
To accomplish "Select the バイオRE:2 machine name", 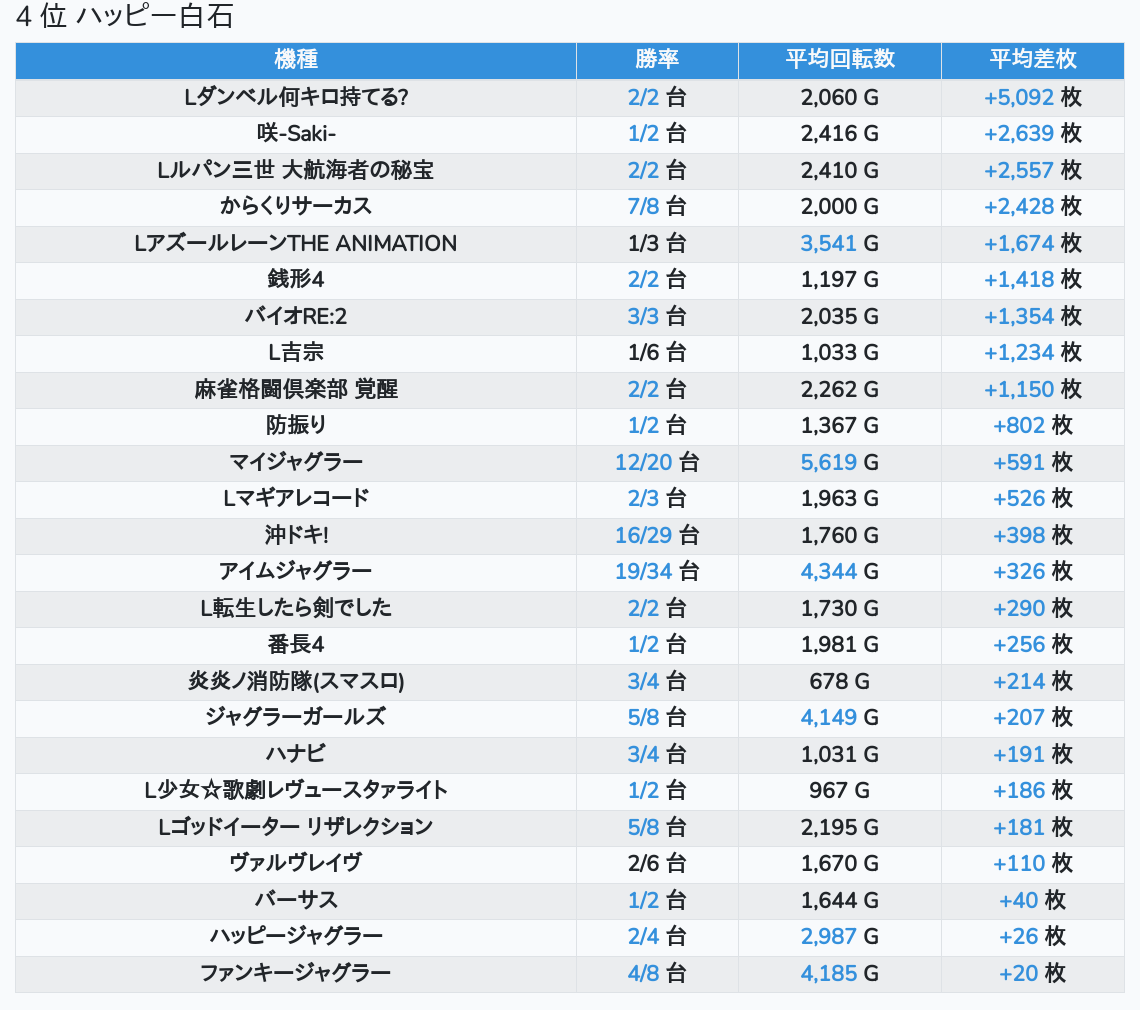I will point(296,316).
